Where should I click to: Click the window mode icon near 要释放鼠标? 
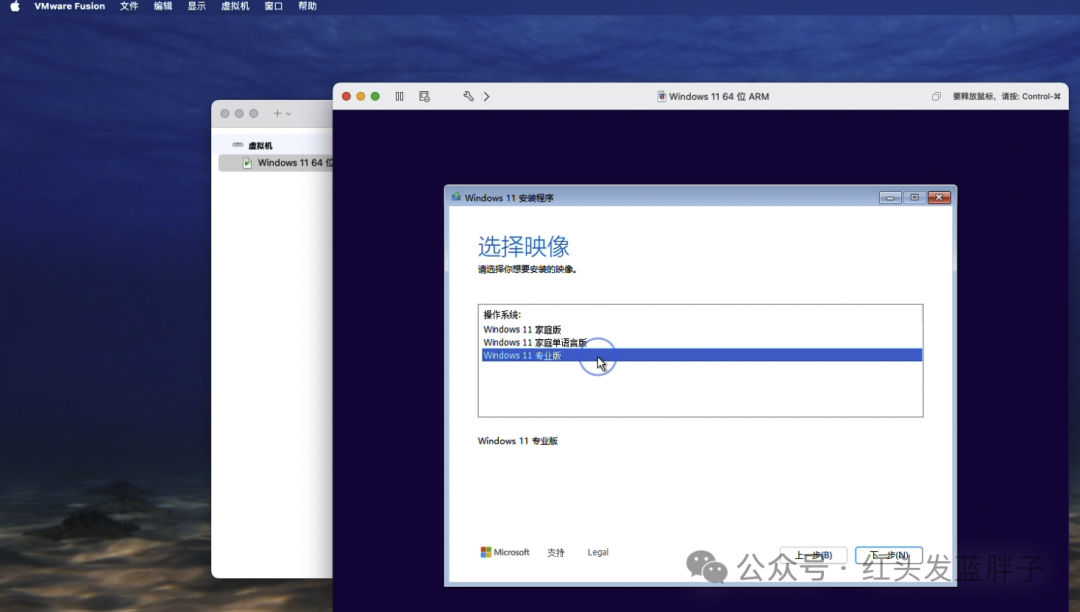click(936, 96)
